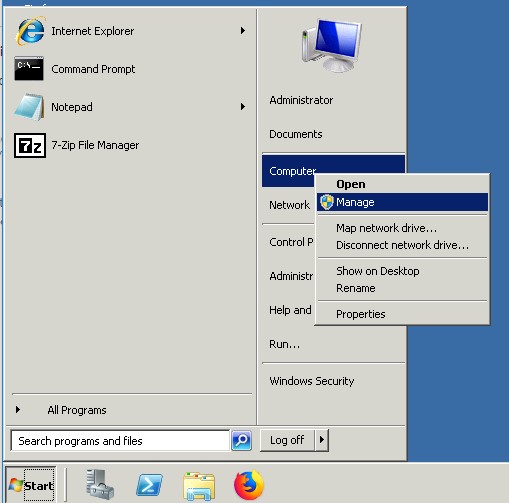Click the Start button
The height and width of the screenshot is (503, 509).
click(x=31, y=485)
